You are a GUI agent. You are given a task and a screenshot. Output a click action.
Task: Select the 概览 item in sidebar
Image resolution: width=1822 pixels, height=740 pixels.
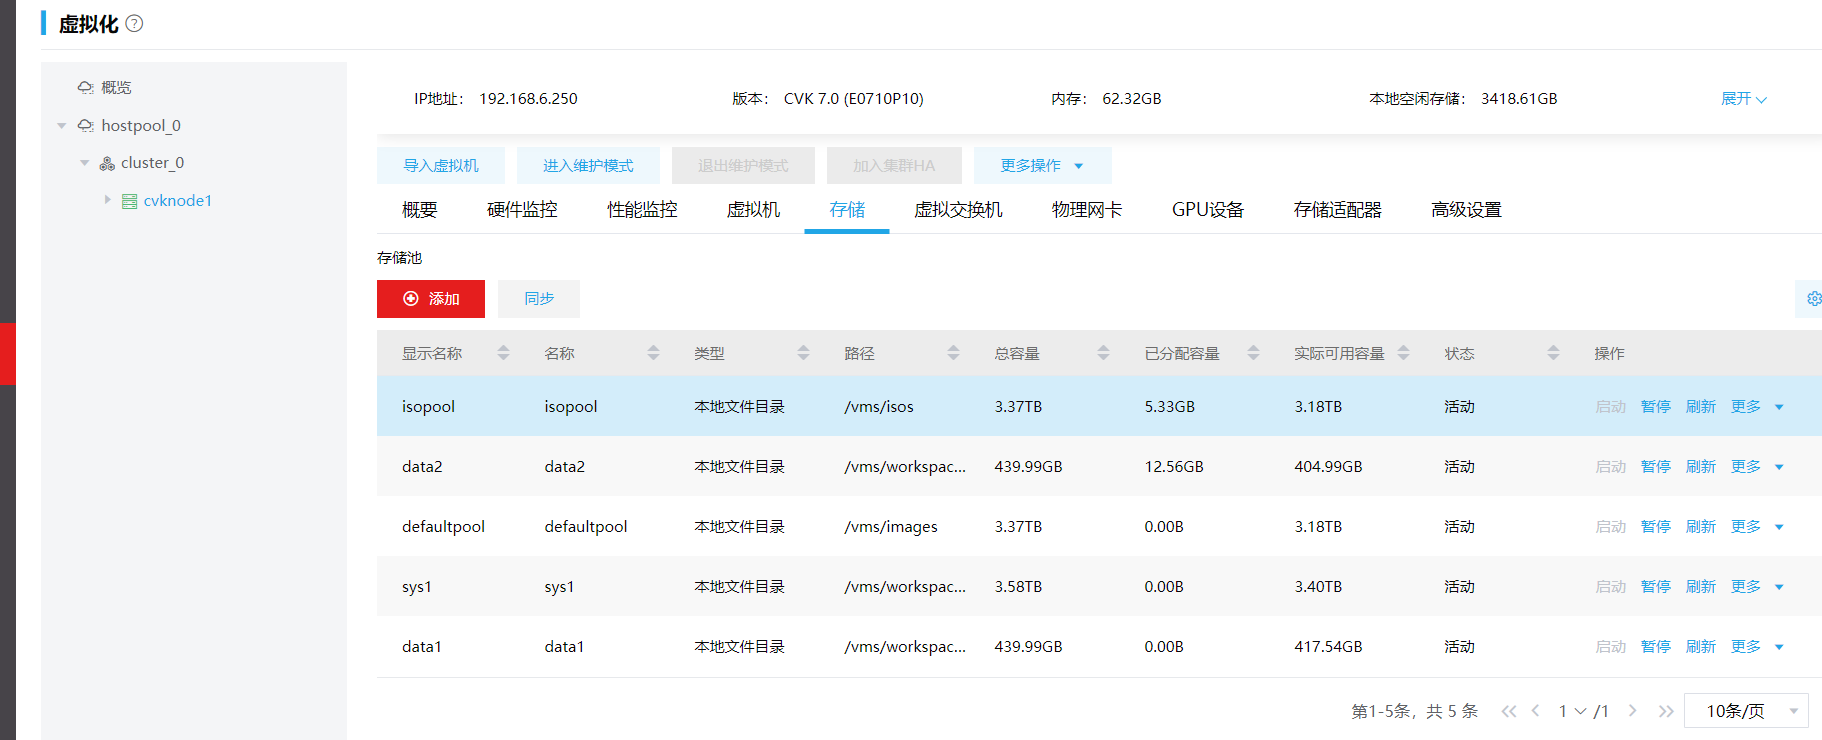(x=116, y=88)
